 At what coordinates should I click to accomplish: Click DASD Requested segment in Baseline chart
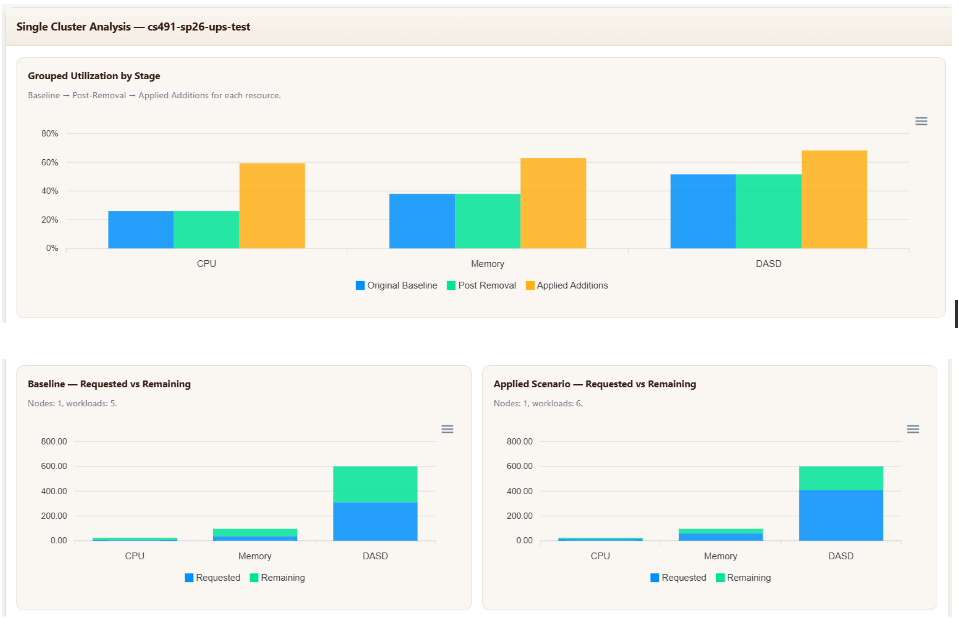click(x=375, y=522)
